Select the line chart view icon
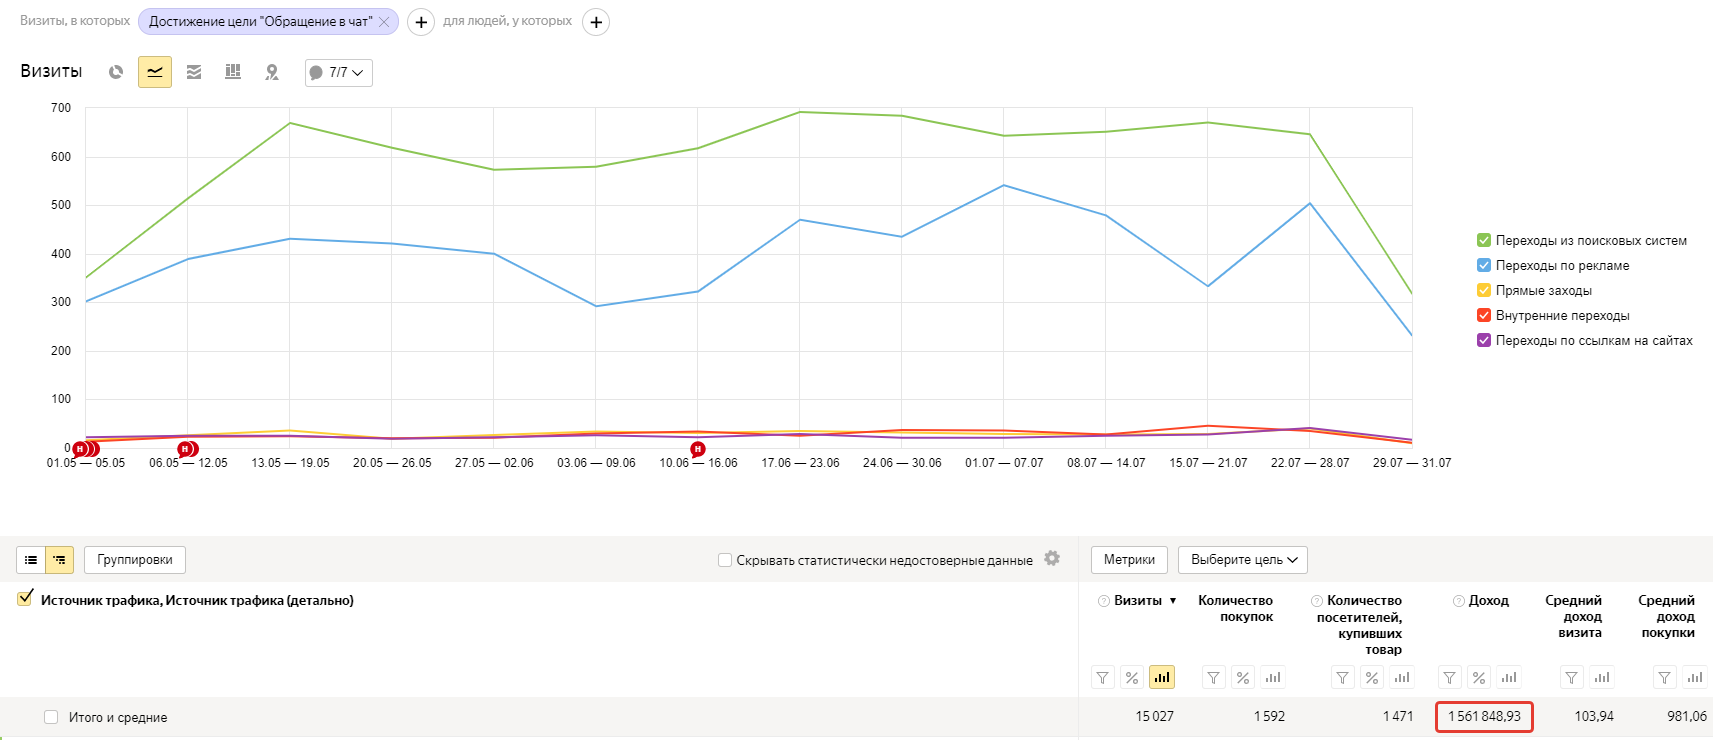The image size is (1713, 740). [155, 72]
